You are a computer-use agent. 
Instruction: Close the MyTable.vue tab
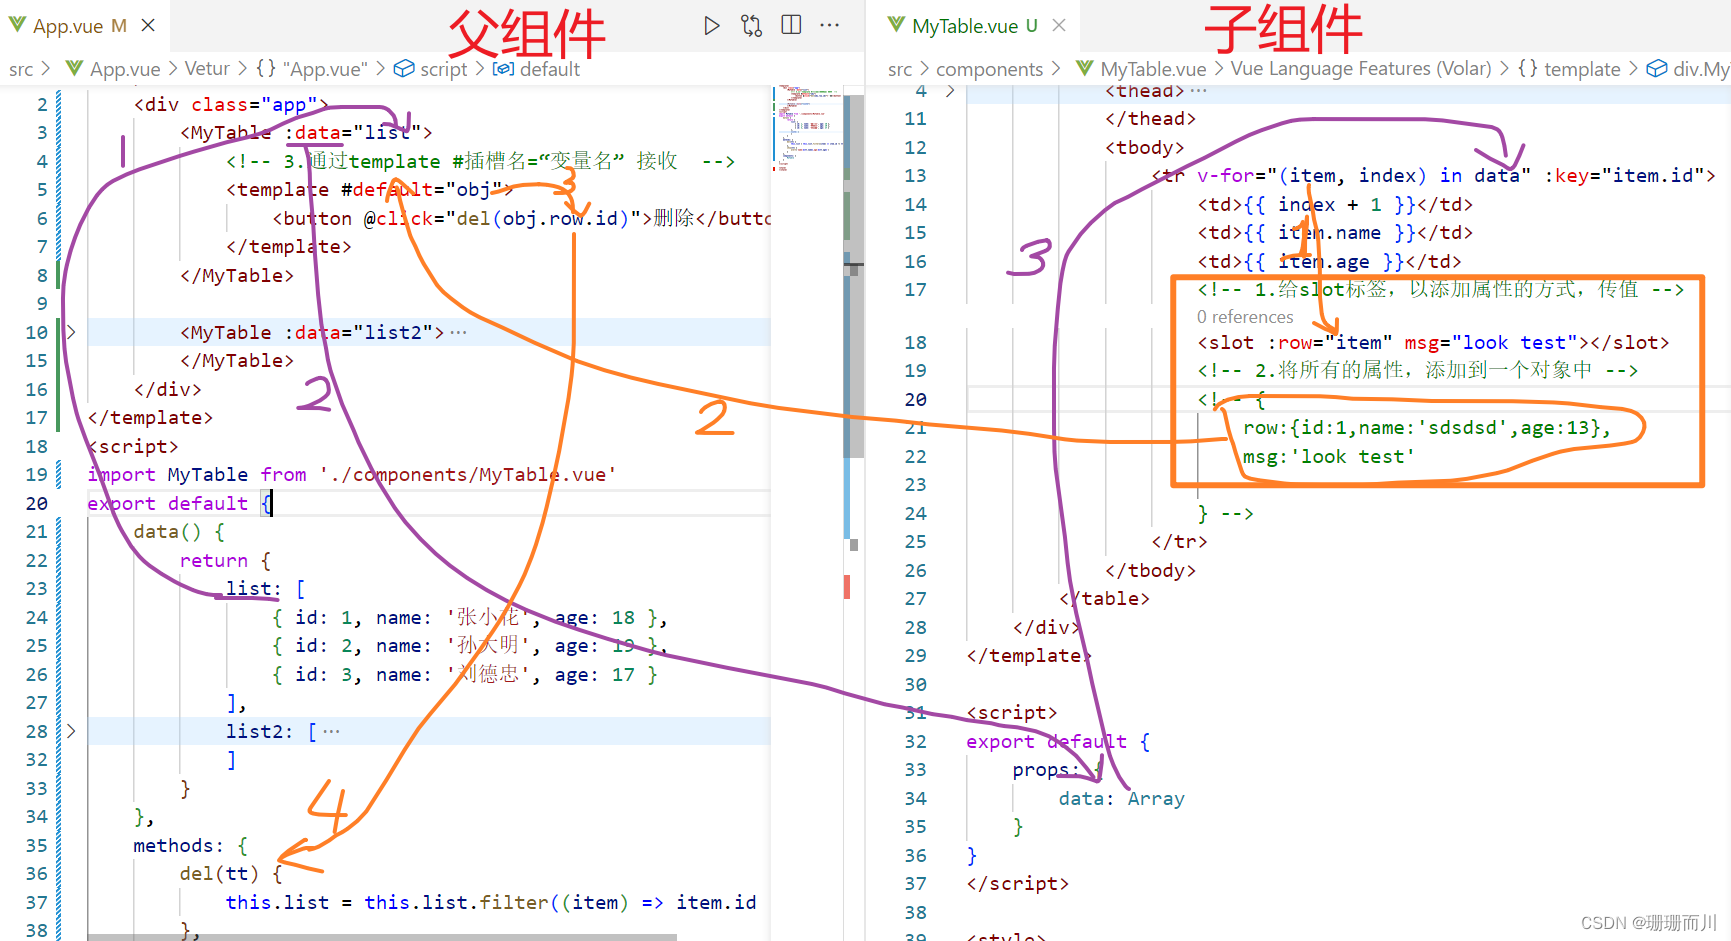(x=1059, y=25)
